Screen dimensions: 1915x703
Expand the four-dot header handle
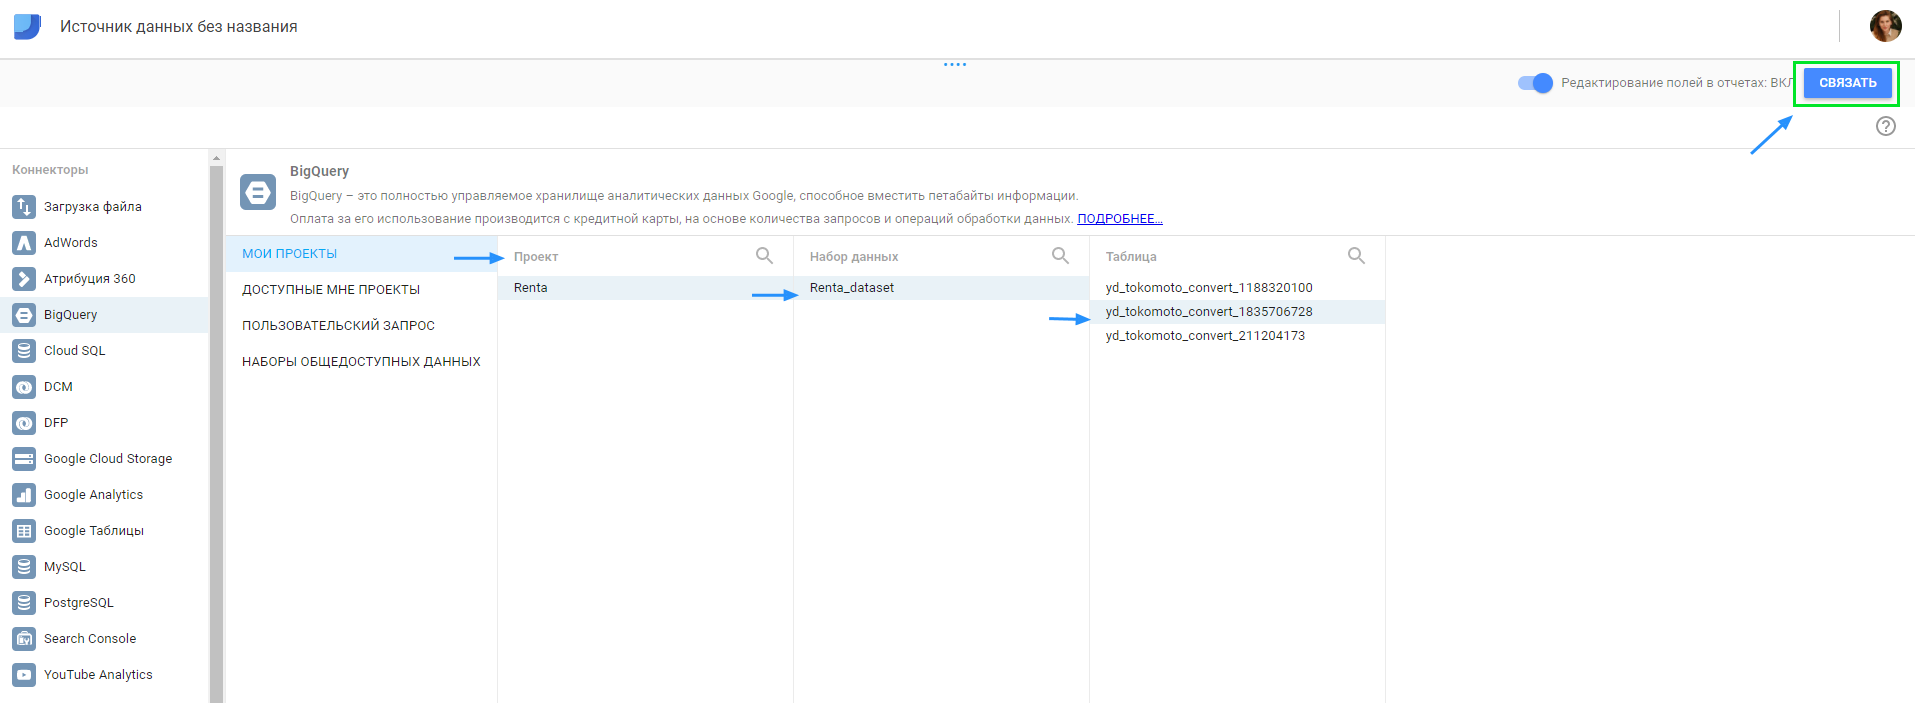[955, 64]
